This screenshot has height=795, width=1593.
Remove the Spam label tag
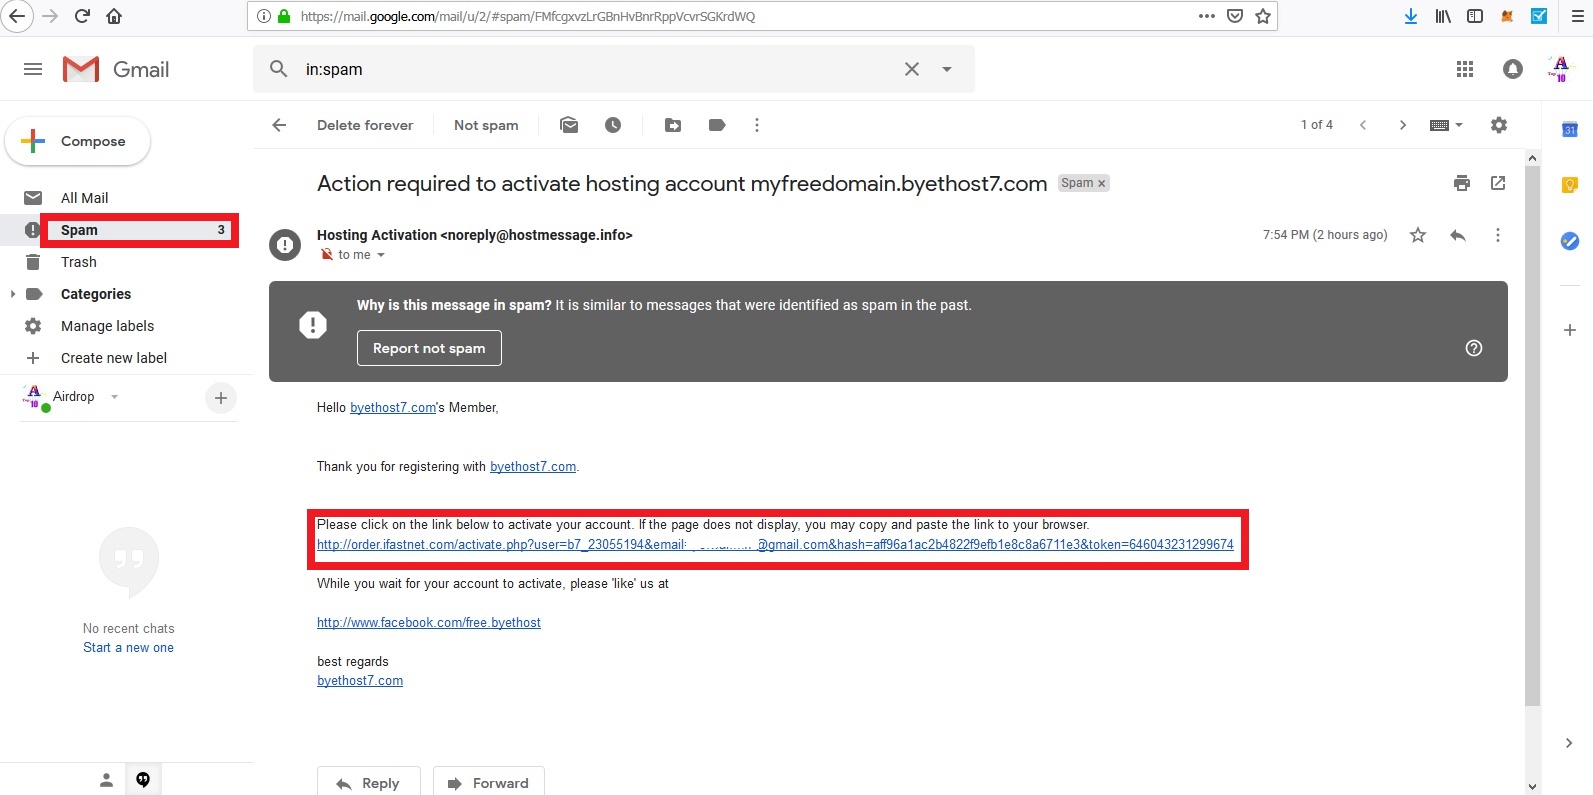coord(1102,183)
